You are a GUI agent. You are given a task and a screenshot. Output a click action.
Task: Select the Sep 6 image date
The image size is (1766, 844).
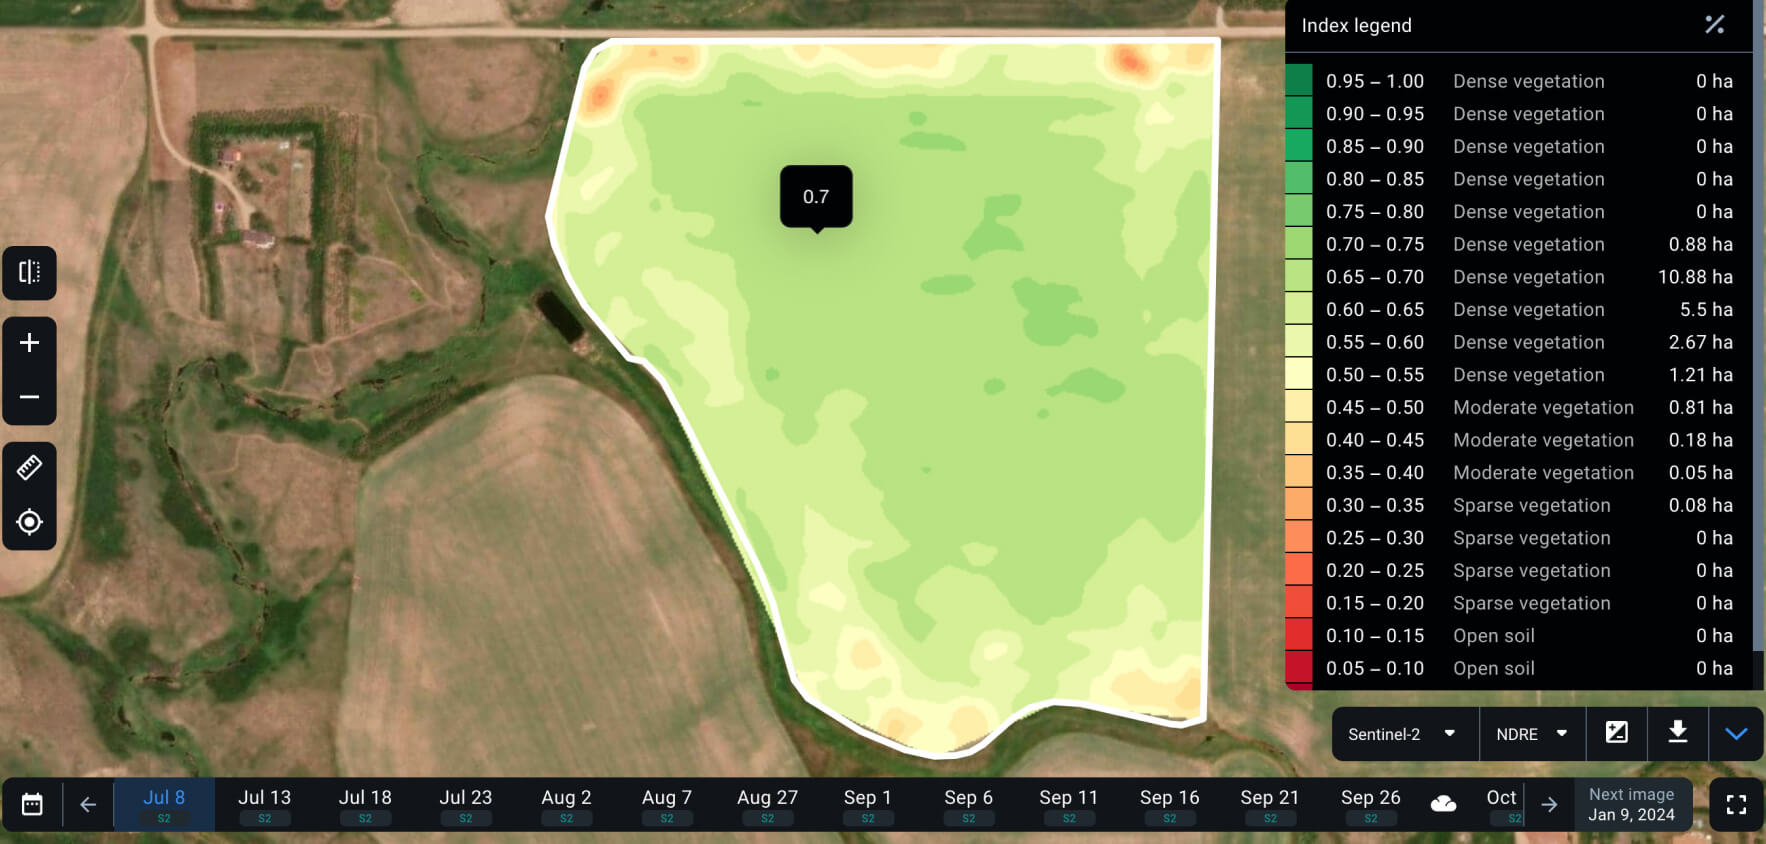(x=969, y=804)
